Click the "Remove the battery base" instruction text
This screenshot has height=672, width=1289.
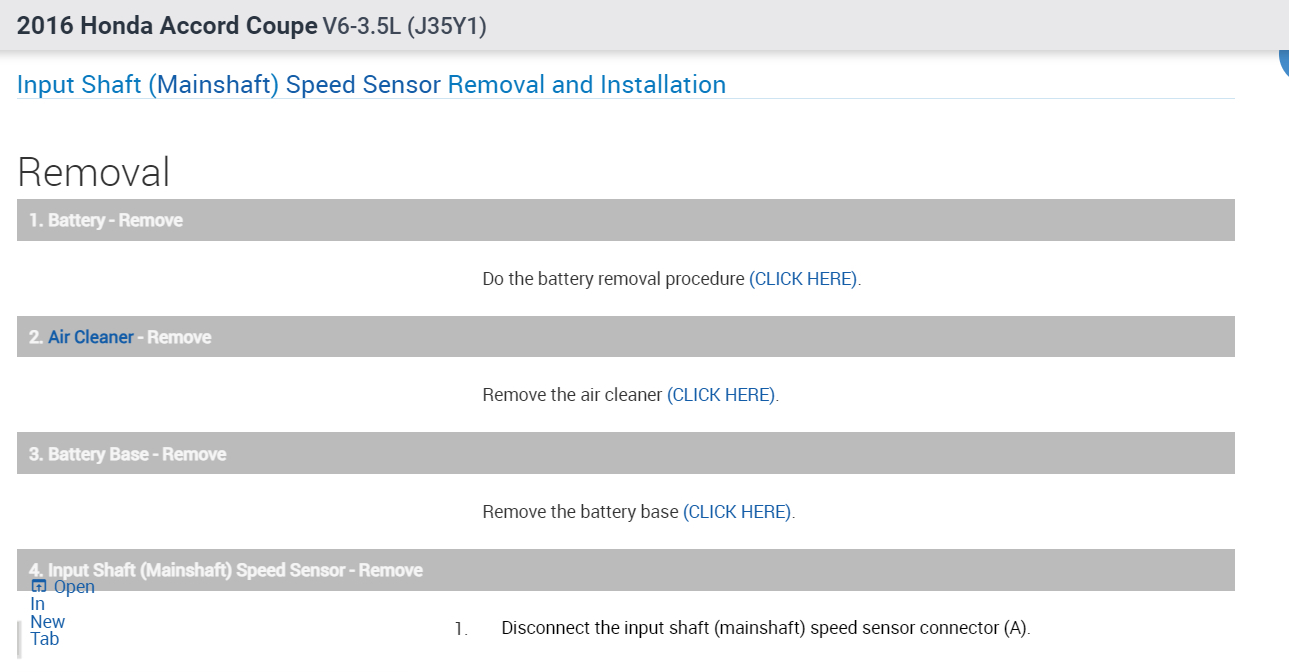pyautogui.click(x=580, y=512)
